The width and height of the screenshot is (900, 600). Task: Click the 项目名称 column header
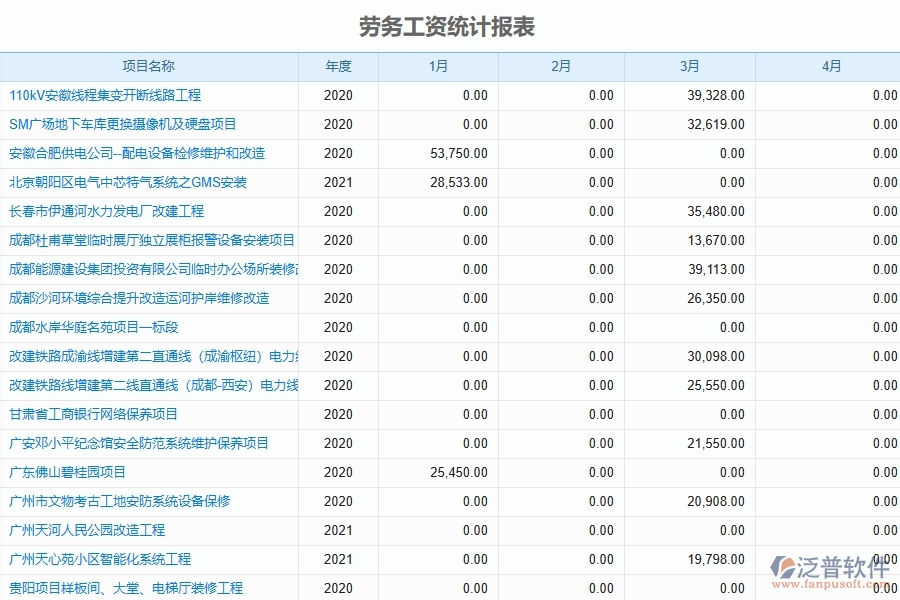[x=148, y=67]
